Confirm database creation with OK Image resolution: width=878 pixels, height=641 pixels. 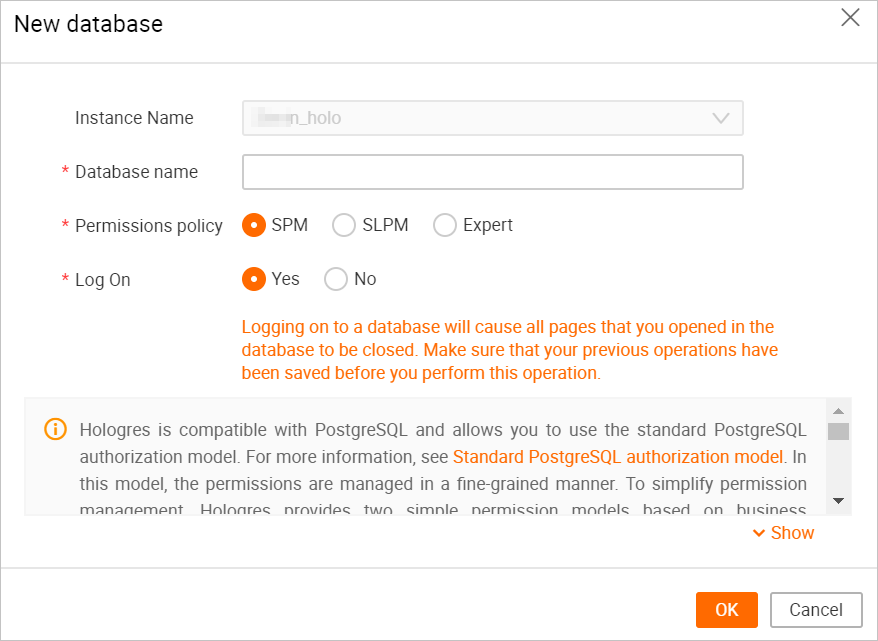[726, 609]
